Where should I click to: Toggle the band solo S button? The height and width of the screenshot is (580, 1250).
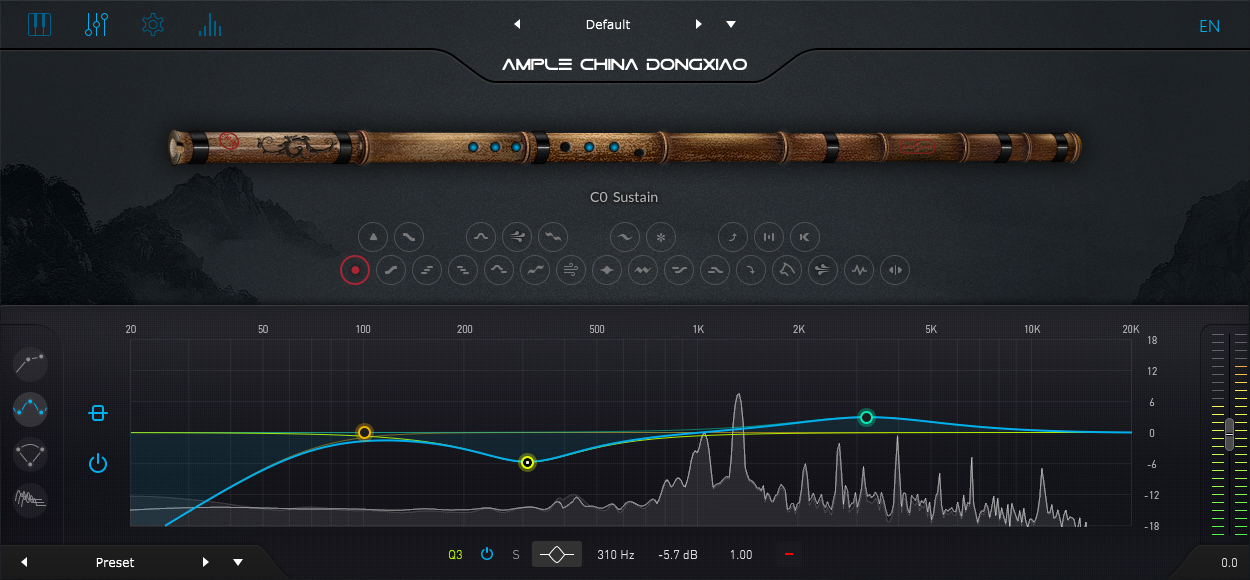pyautogui.click(x=516, y=554)
